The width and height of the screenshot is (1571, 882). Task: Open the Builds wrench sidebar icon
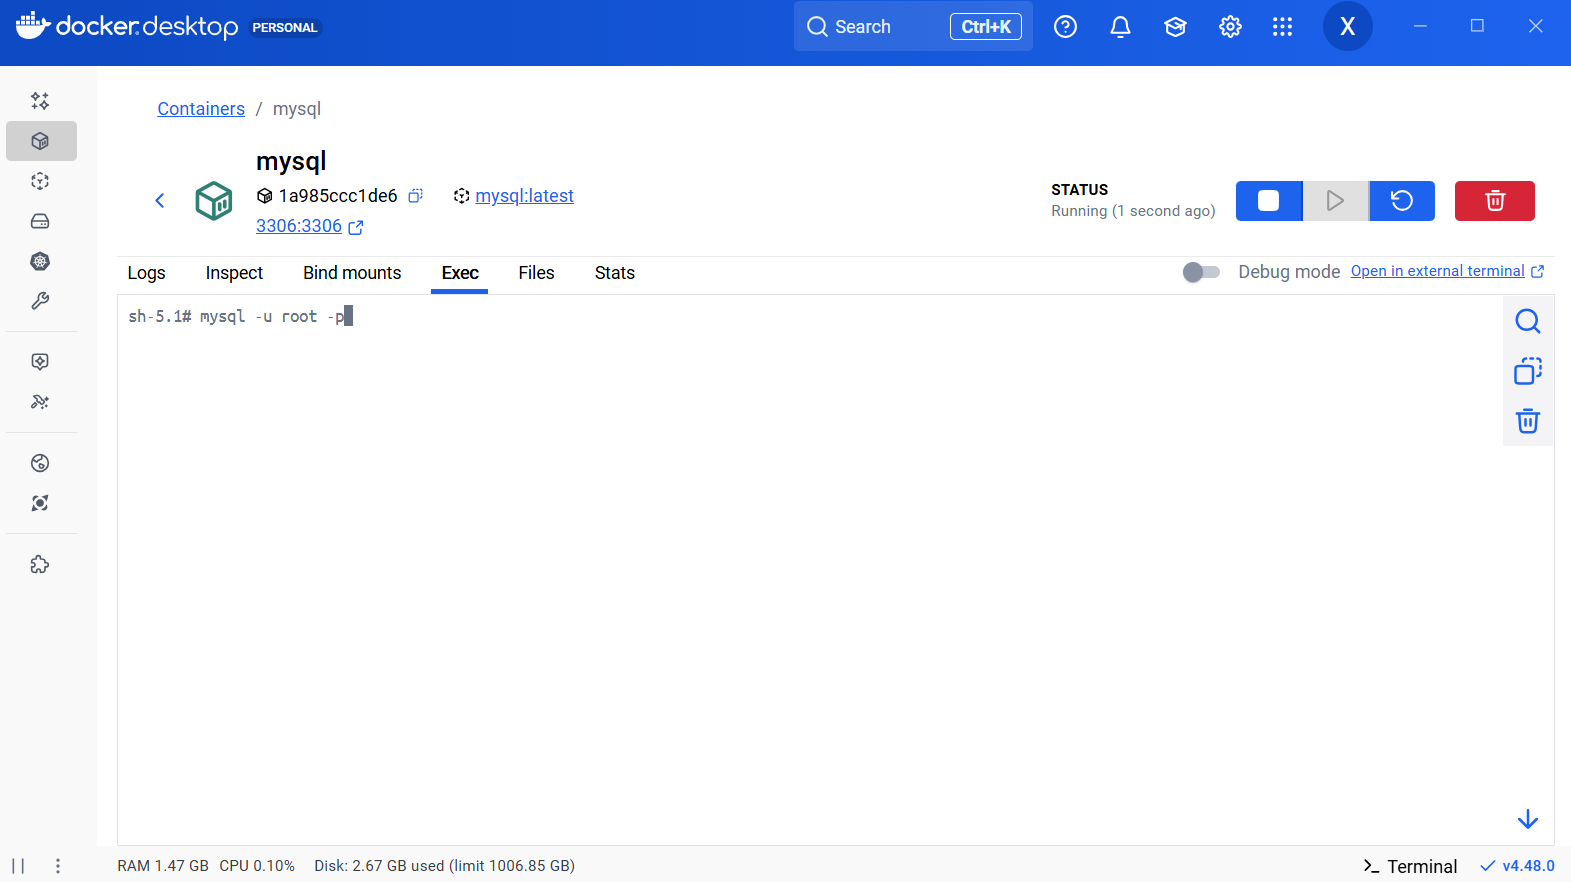tap(40, 301)
